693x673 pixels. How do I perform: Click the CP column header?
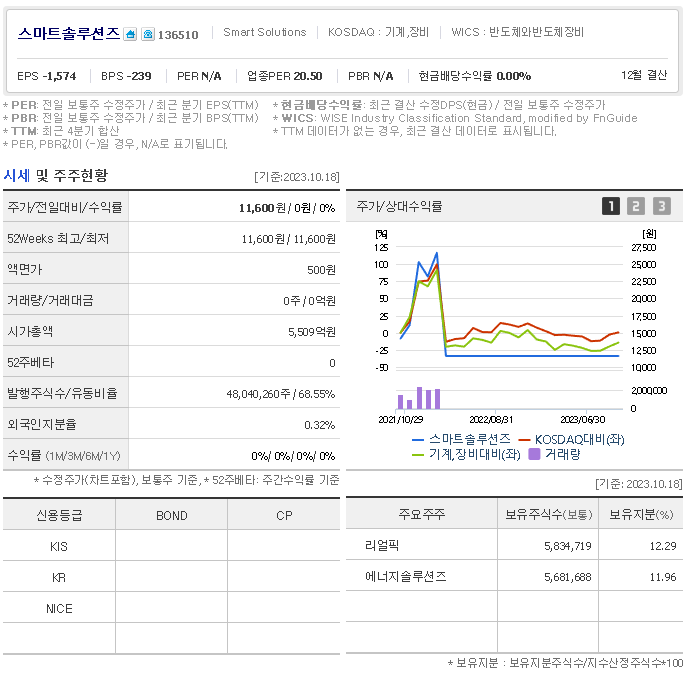[284, 516]
